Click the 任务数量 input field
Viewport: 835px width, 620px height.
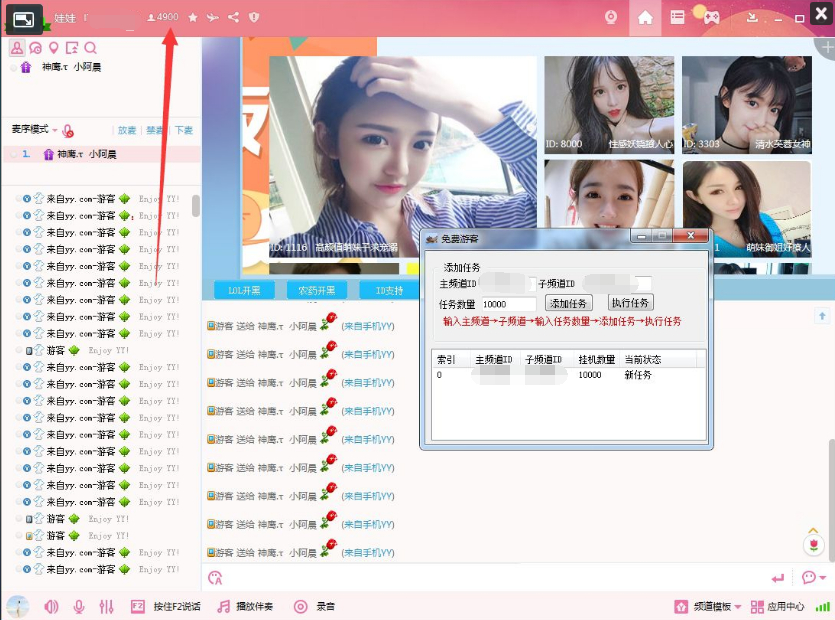click(509, 304)
